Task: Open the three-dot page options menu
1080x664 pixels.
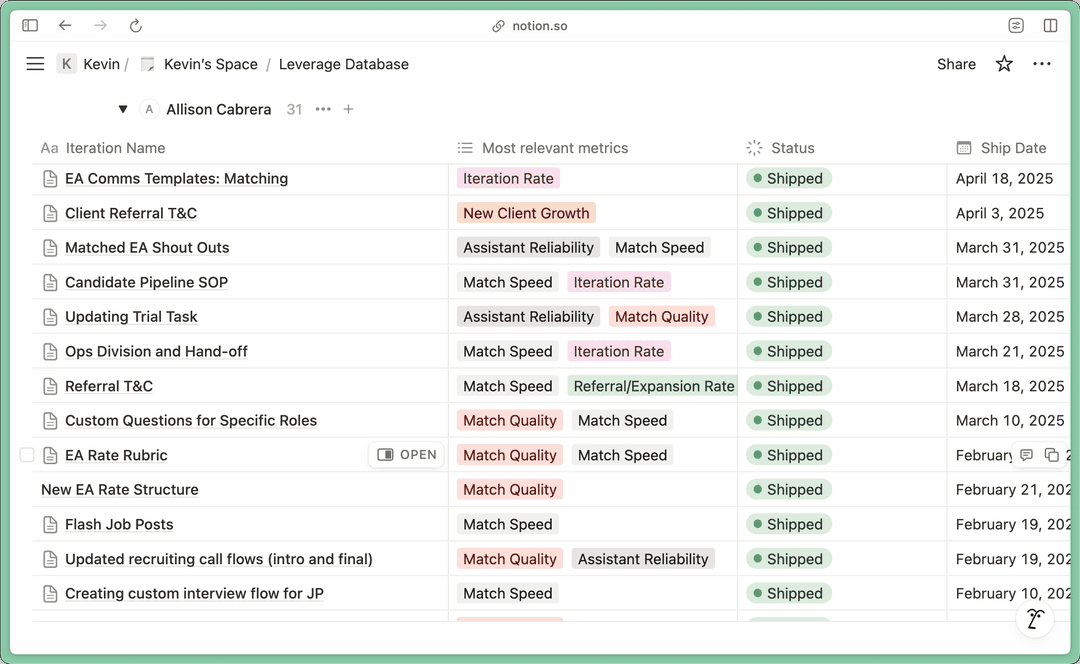Action: 1042,64
